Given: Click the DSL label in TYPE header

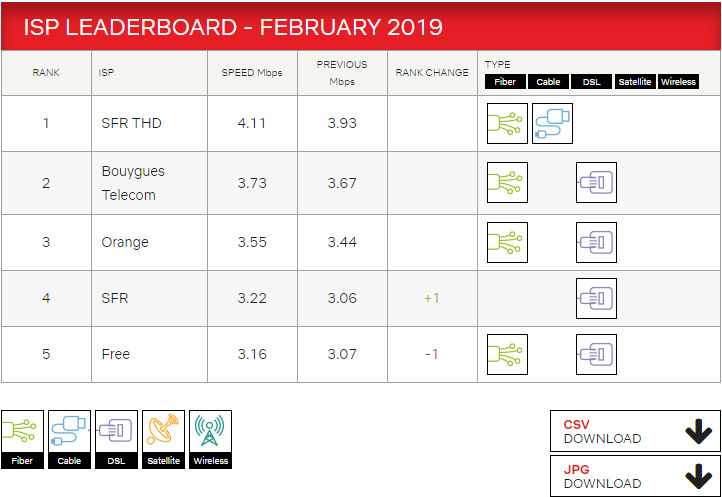Looking at the screenshot, I should 591,82.
